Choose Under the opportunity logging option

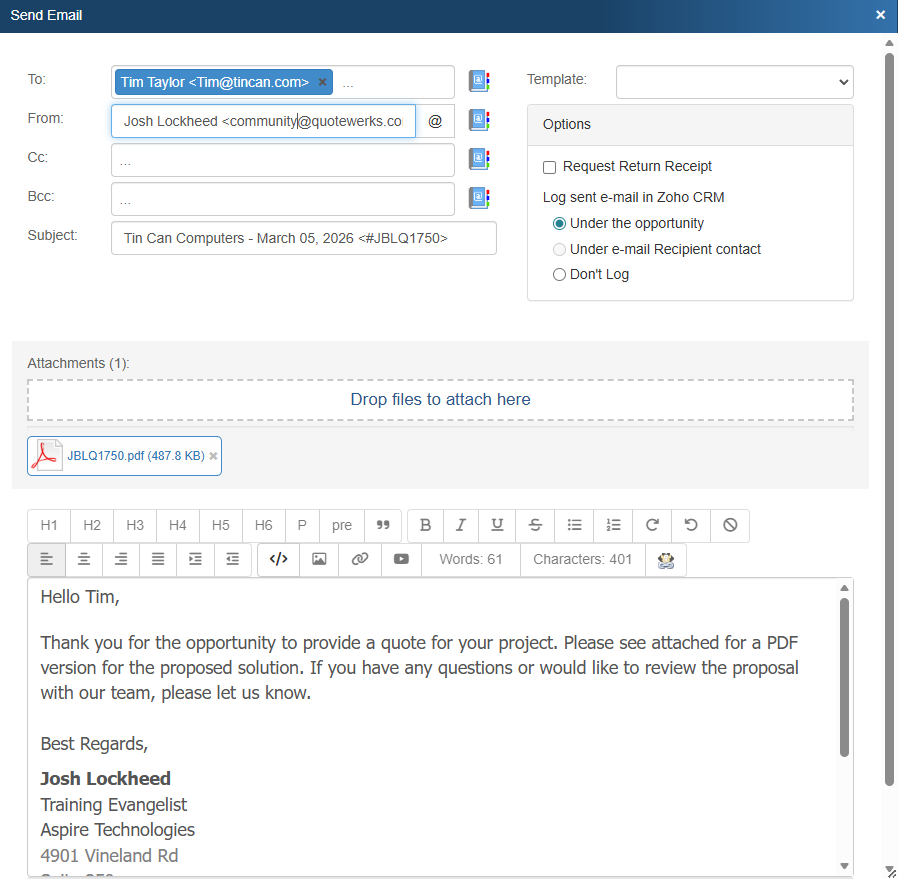559,224
